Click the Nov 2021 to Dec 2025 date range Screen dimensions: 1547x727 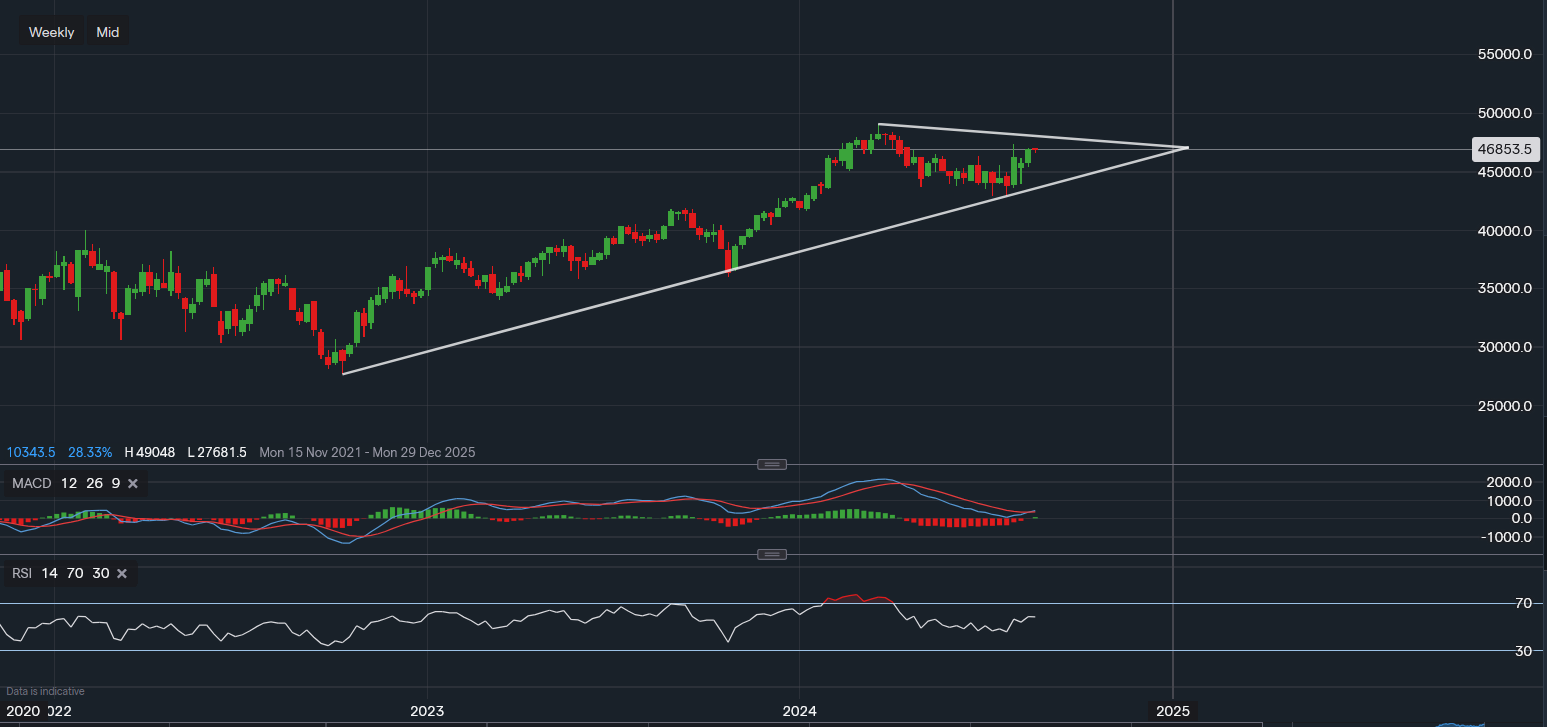[x=367, y=452]
